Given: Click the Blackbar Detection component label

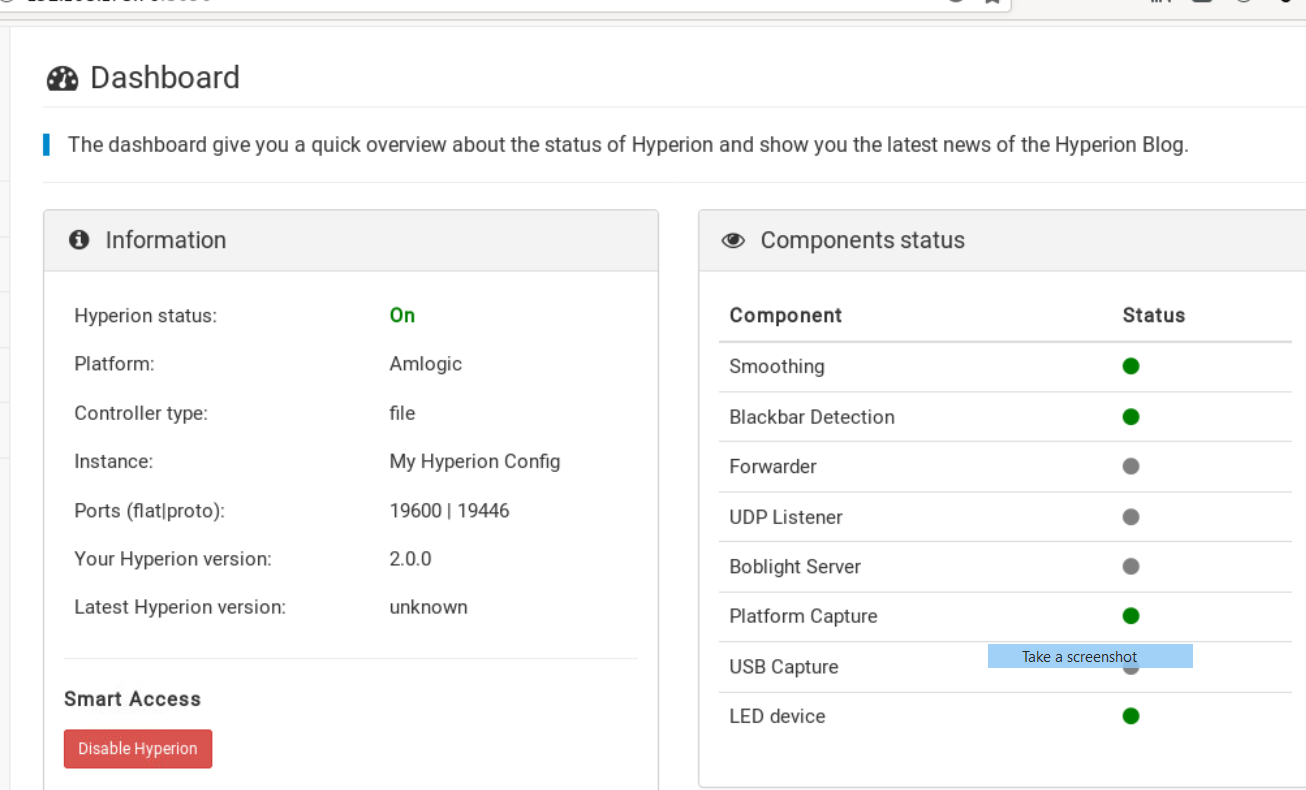Looking at the screenshot, I should coord(812,417).
